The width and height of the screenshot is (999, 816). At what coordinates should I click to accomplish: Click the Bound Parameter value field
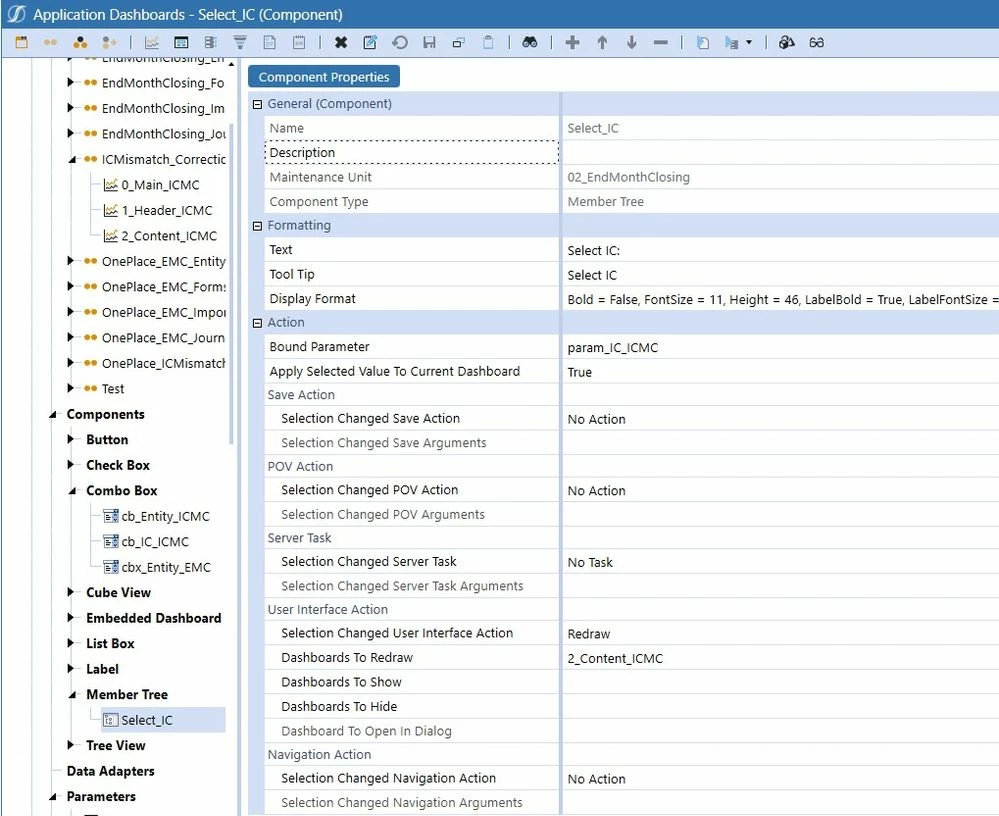click(x=780, y=347)
